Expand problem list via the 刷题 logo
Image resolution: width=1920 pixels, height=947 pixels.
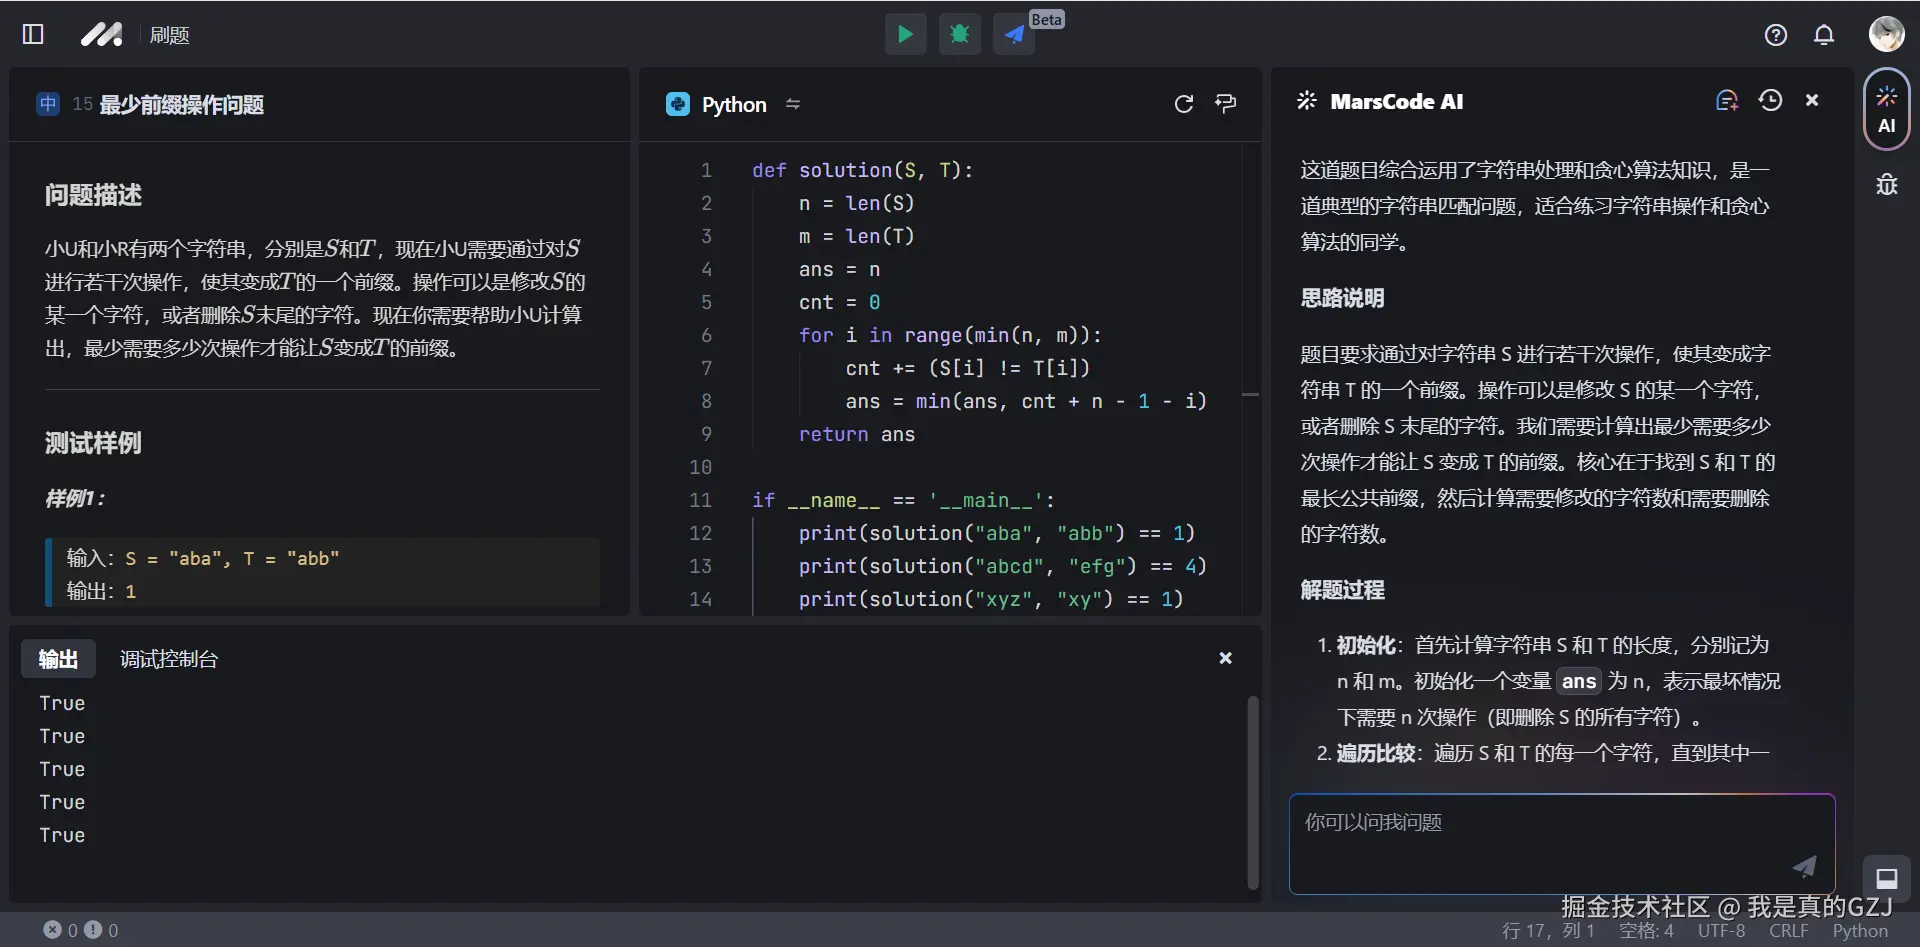pyautogui.click(x=102, y=34)
